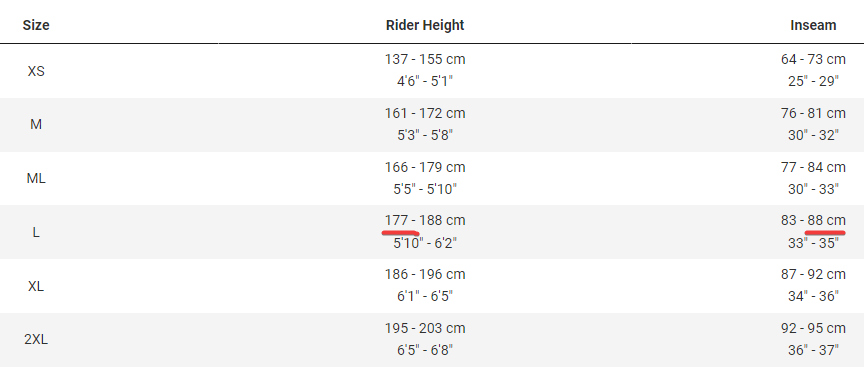Viewport: 864px width, 374px height.
Task: Click the Size column header
Action: pos(36,25)
